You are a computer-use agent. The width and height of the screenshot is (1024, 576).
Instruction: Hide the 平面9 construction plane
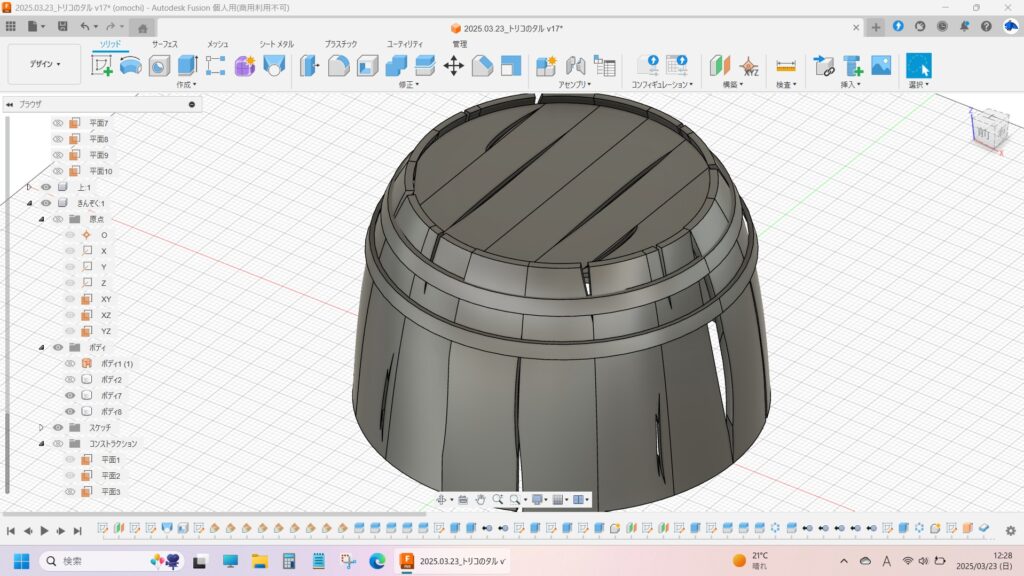[58, 155]
